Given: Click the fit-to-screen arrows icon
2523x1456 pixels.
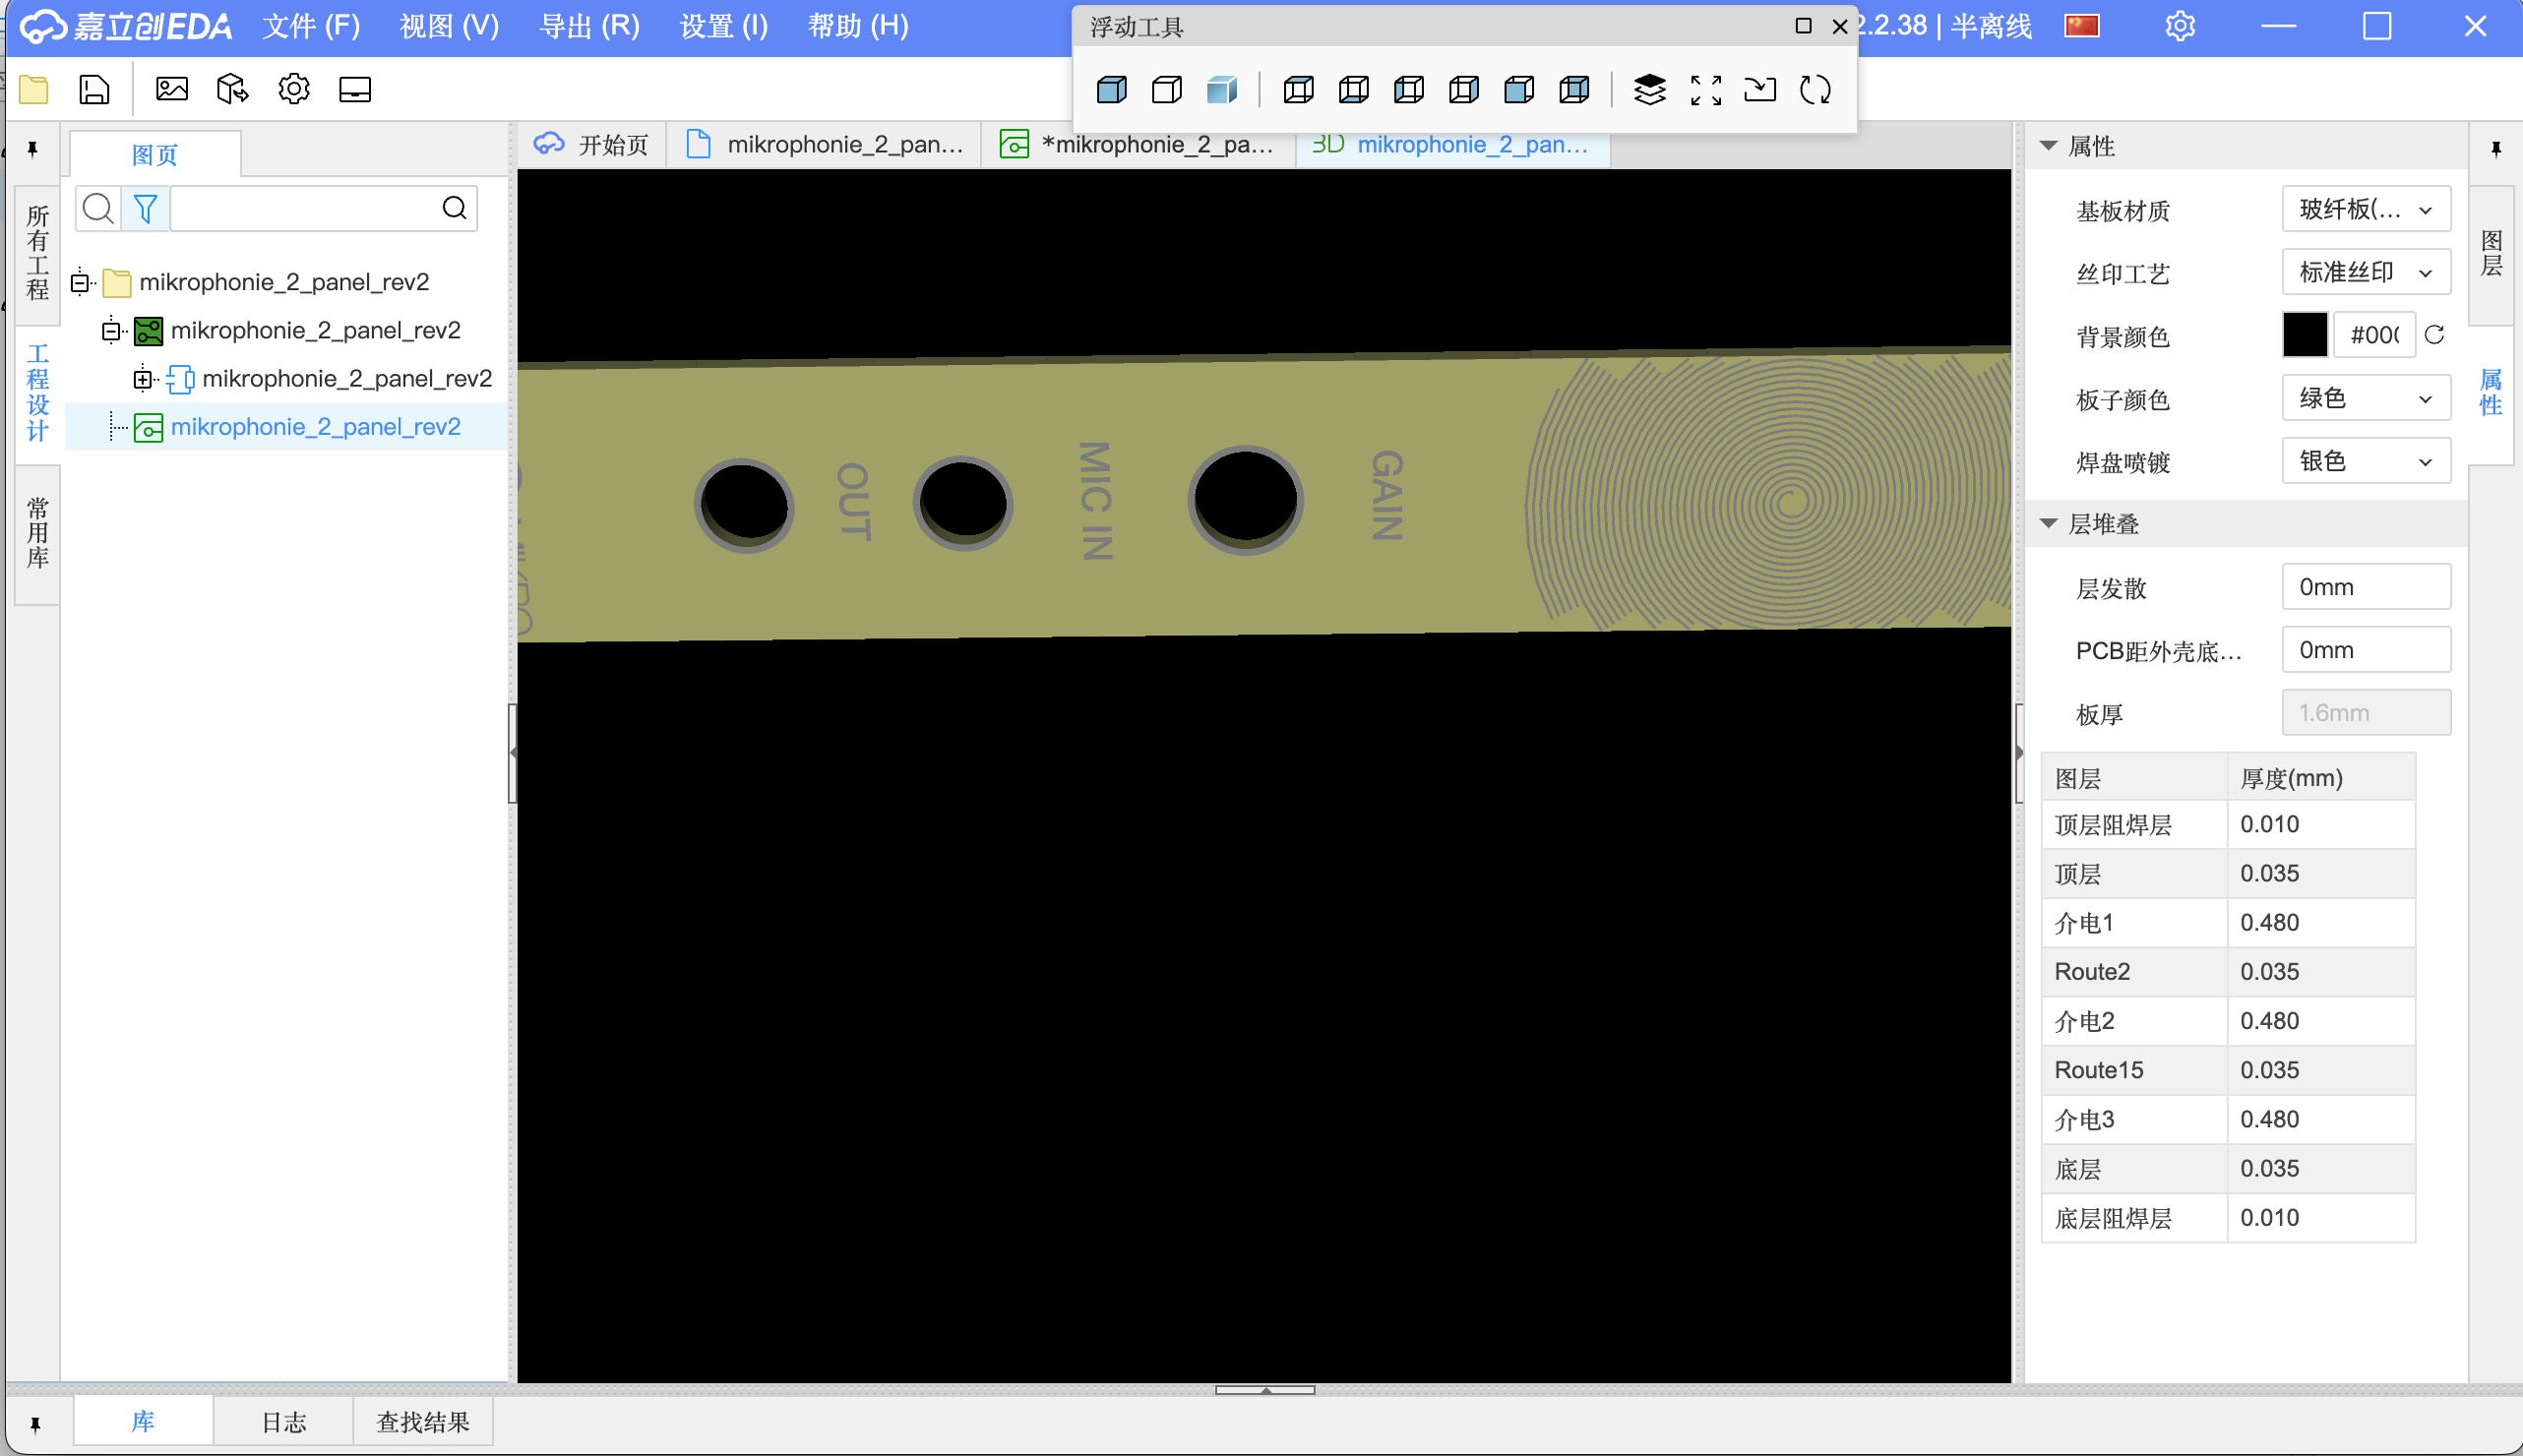Looking at the screenshot, I should tap(1705, 90).
